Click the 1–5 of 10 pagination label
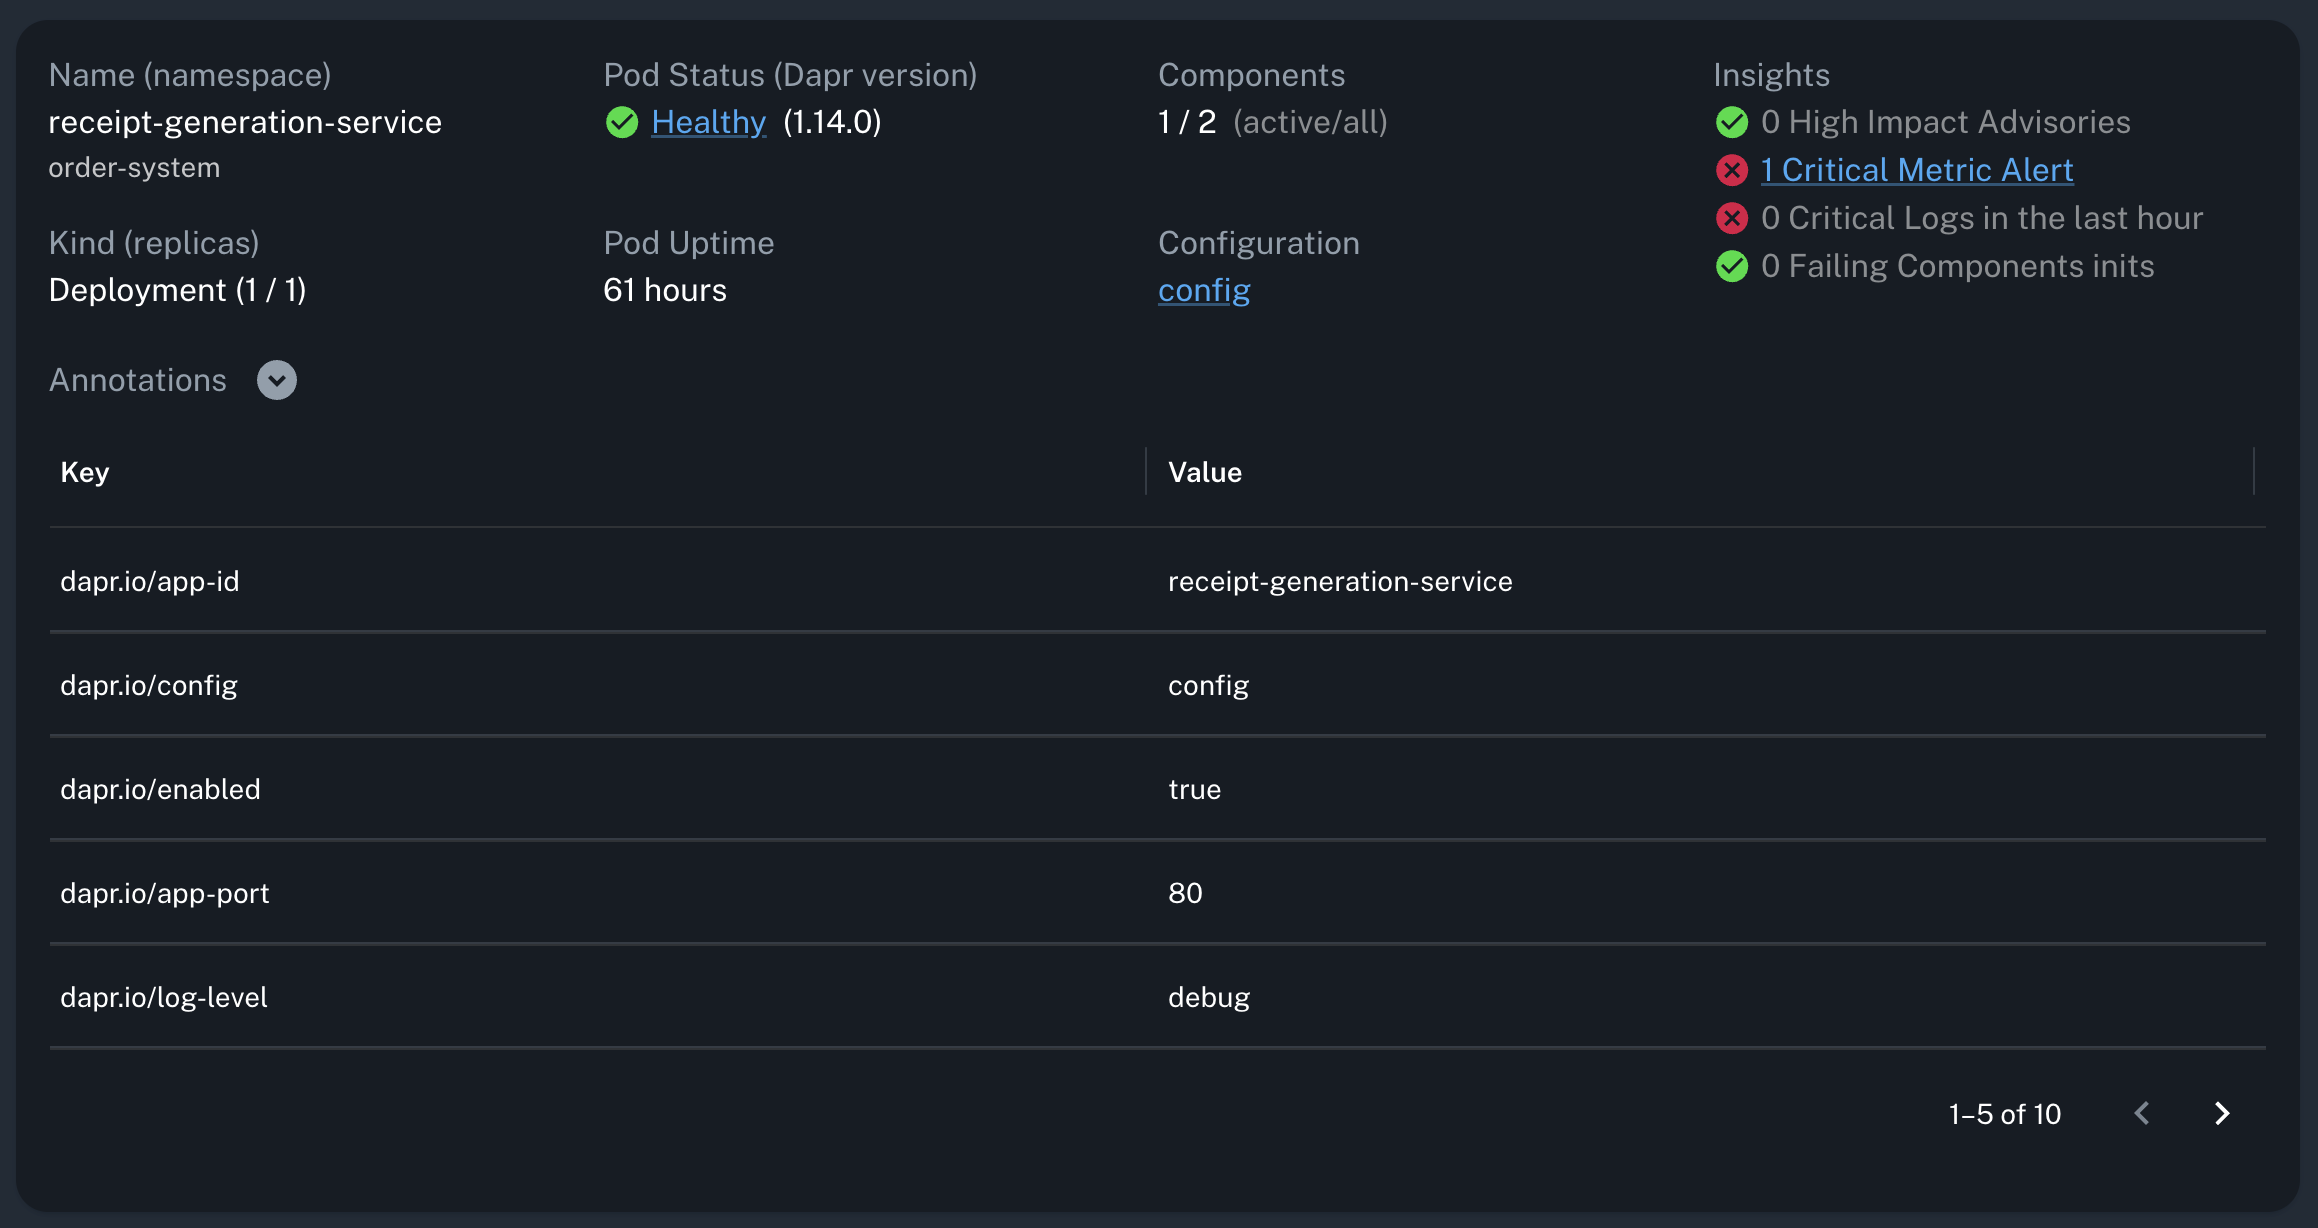Screen dimensions: 2318x1228 pos(2004,1114)
